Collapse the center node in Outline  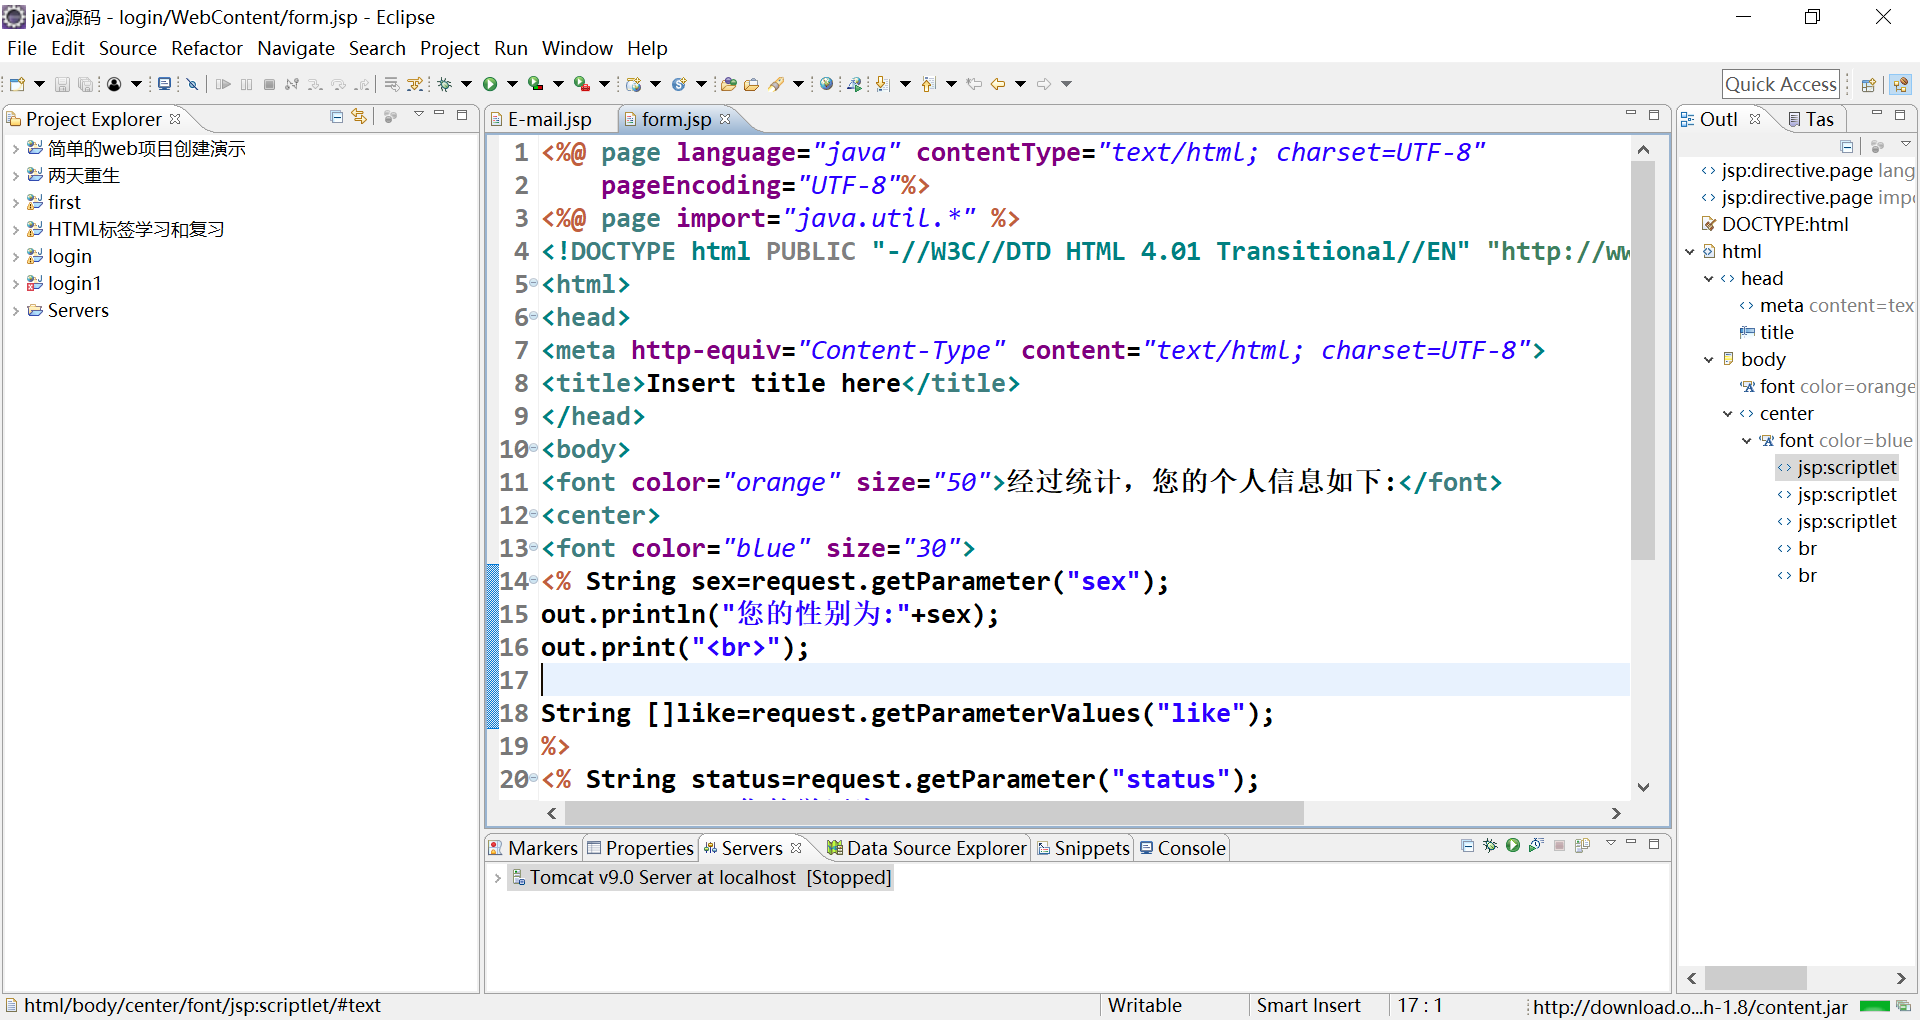click(1728, 414)
